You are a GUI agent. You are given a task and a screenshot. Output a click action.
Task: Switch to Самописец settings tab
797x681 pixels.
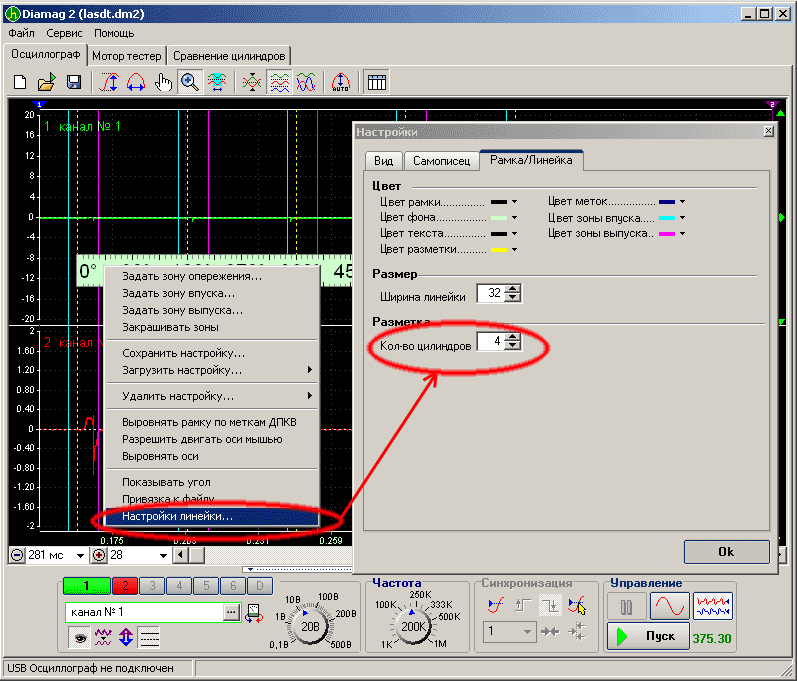click(441, 161)
